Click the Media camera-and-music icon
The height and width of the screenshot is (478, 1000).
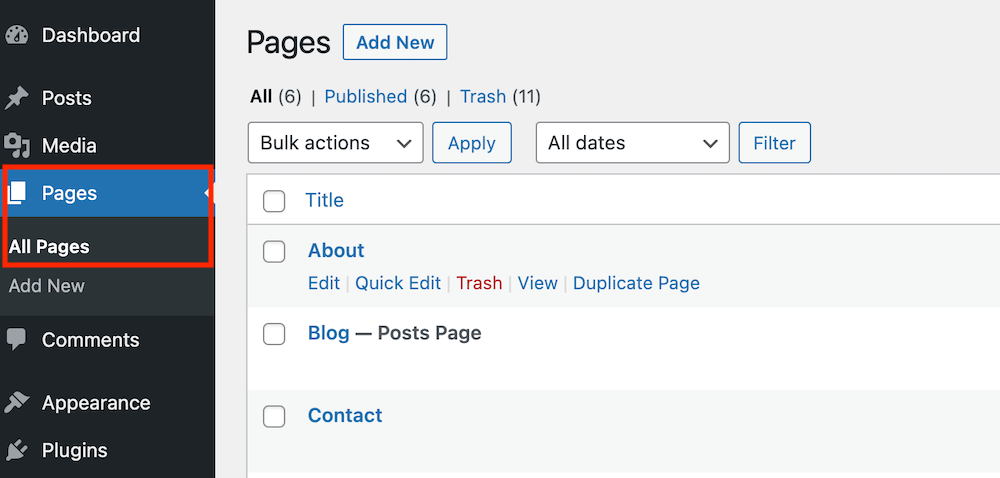pos(17,146)
